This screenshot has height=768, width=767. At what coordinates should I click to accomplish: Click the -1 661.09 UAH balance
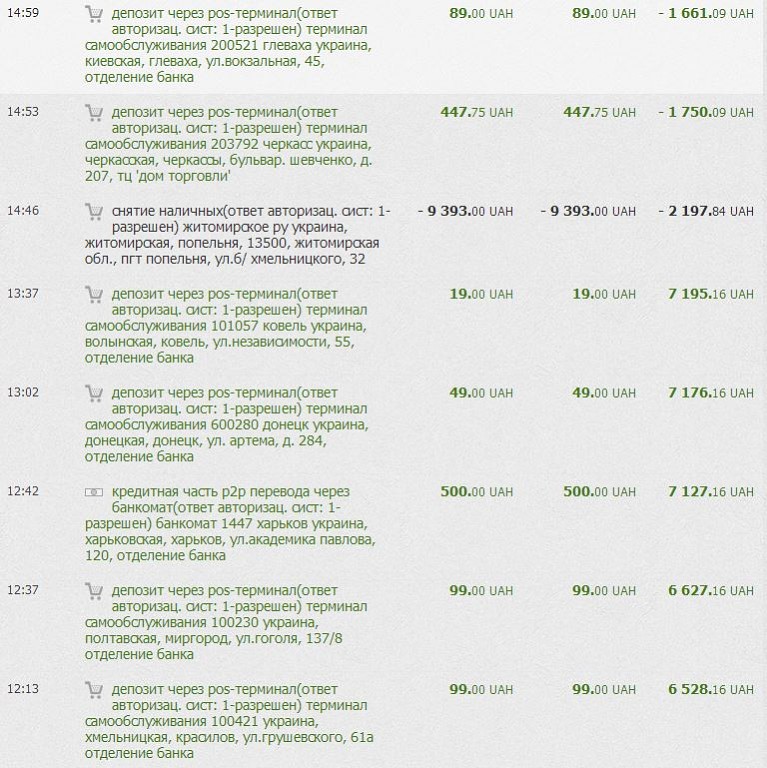[x=707, y=14]
